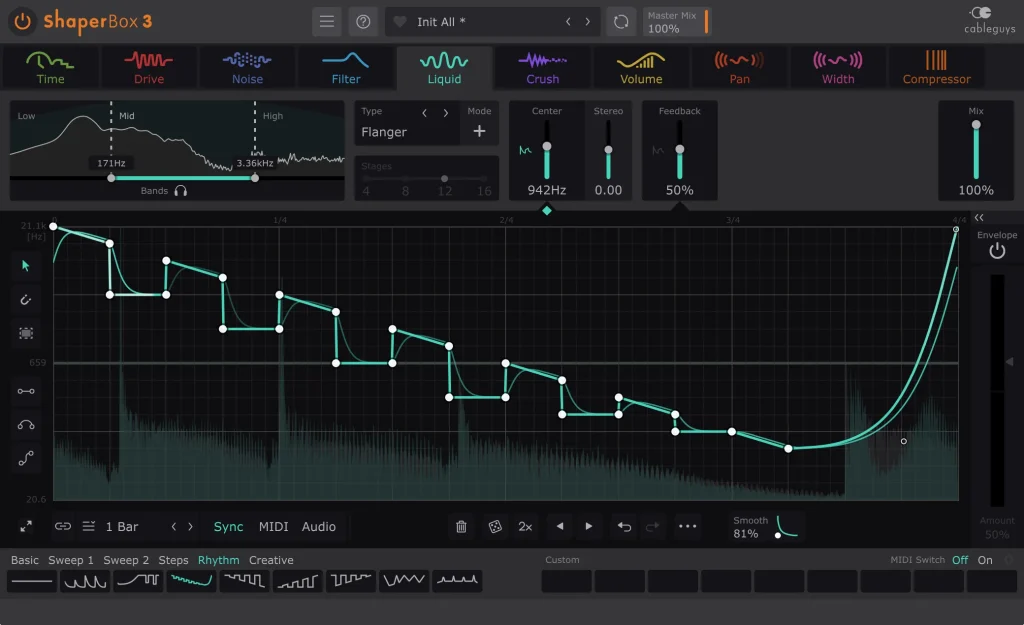This screenshot has height=625, width=1024.
Task: Select the arc curve tool
Action: tap(26, 425)
